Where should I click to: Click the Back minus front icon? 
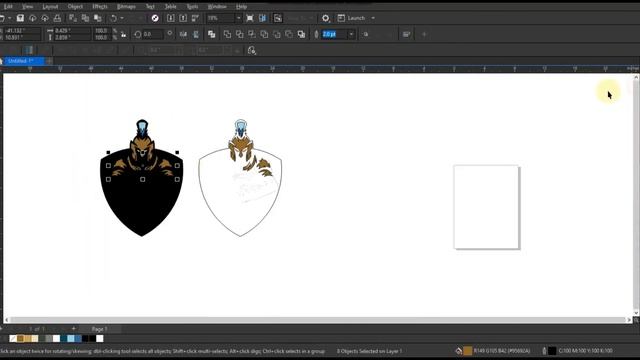(289, 34)
